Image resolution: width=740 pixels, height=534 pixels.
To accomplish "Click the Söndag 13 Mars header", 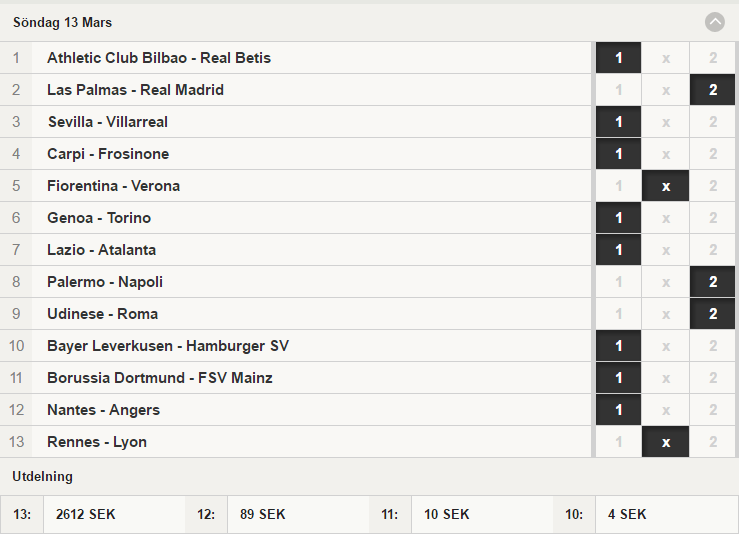I will click(x=369, y=22).
